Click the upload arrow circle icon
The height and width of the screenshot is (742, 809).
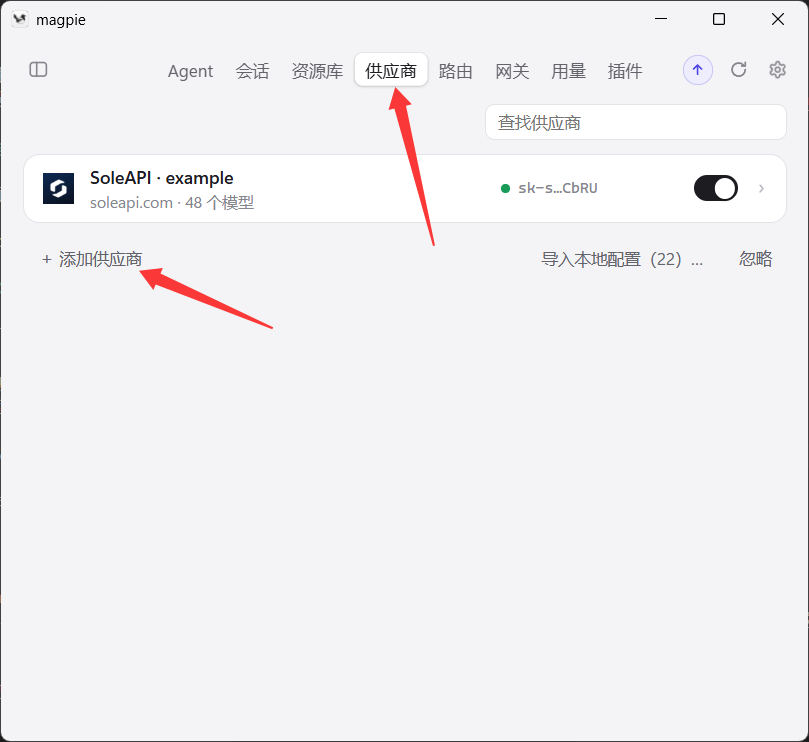click(x=698, y=70)
